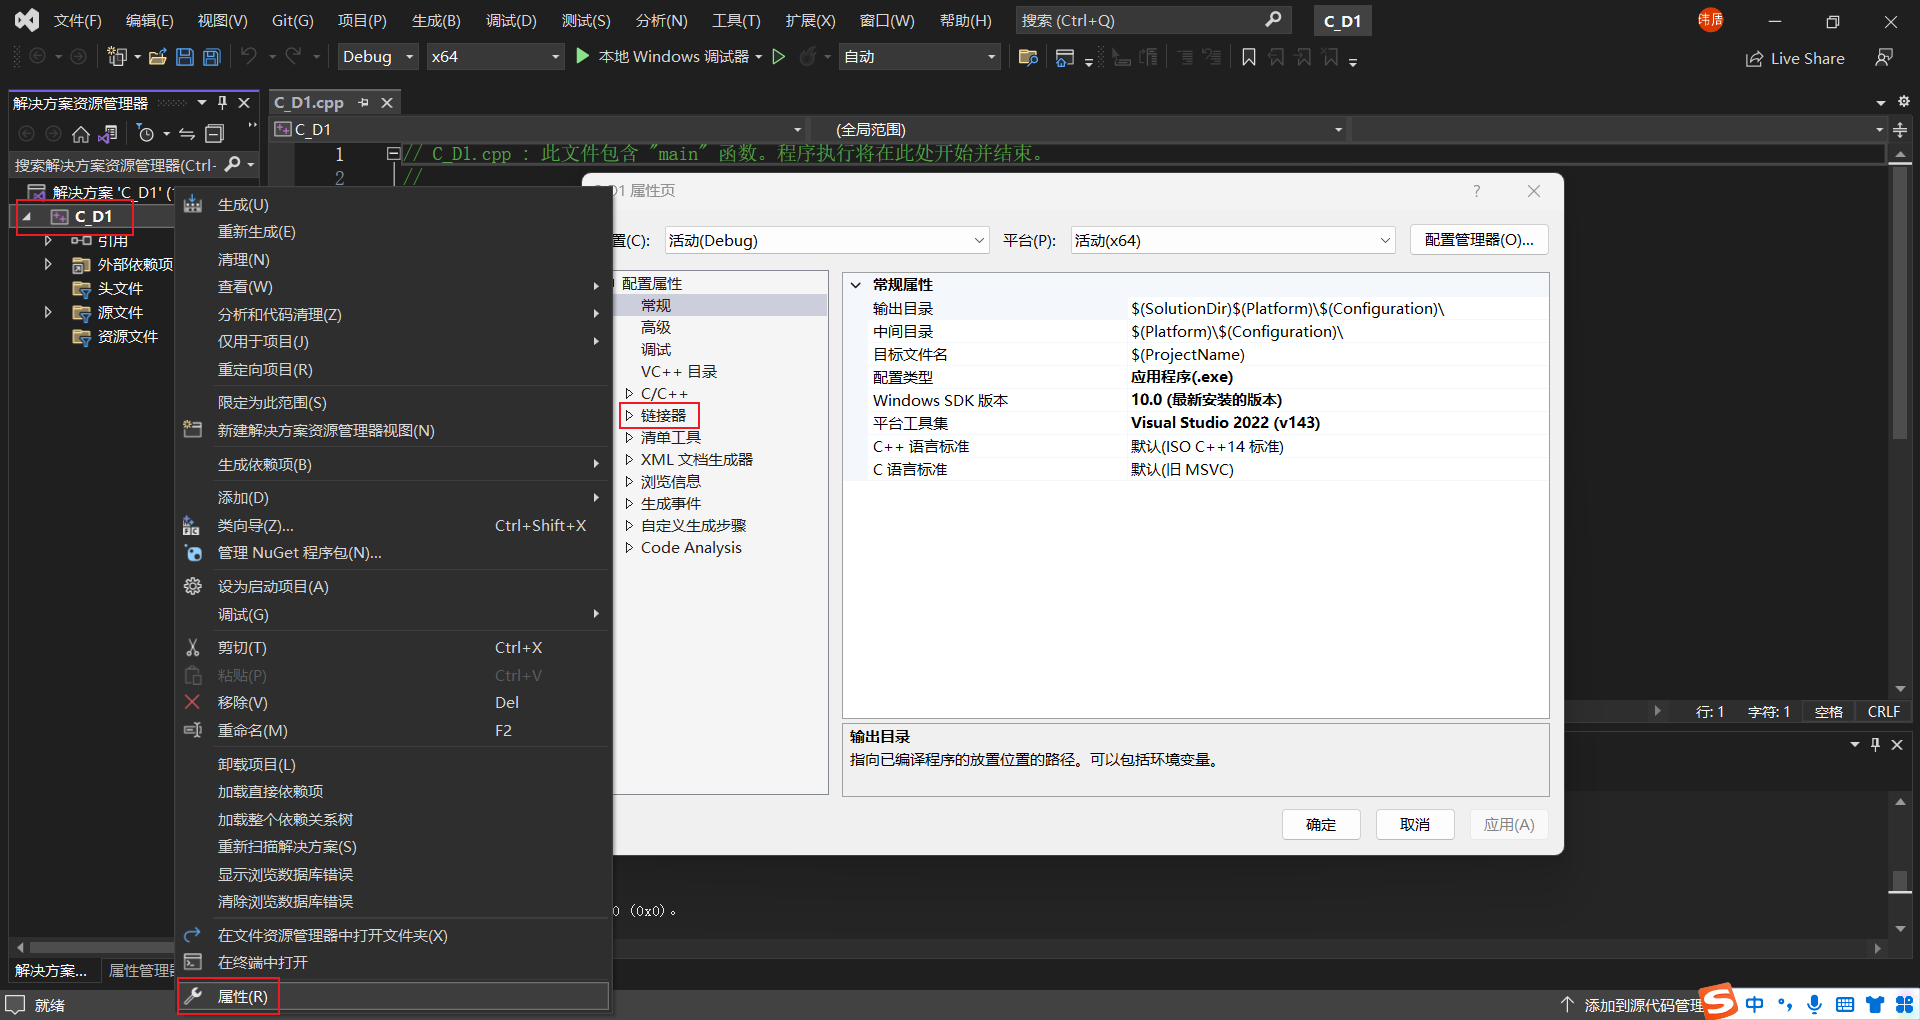
Task: Expand the C/C++ node in property tree
Action: (x=629, y=393)
